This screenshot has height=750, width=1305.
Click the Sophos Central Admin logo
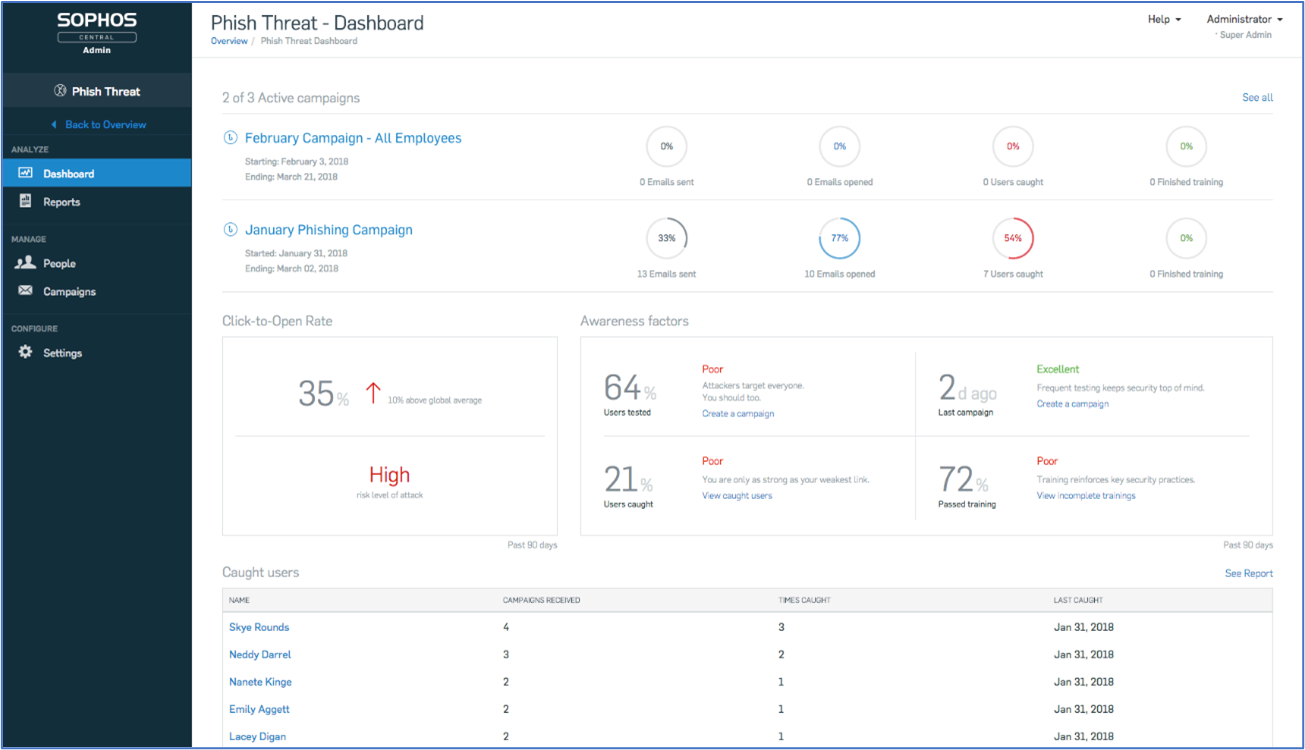click(97, 34)
